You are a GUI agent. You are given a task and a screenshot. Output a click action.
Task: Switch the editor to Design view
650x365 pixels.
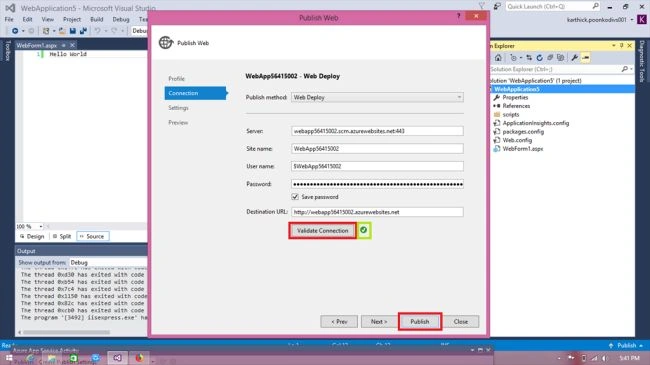click(x=32, y=236)
